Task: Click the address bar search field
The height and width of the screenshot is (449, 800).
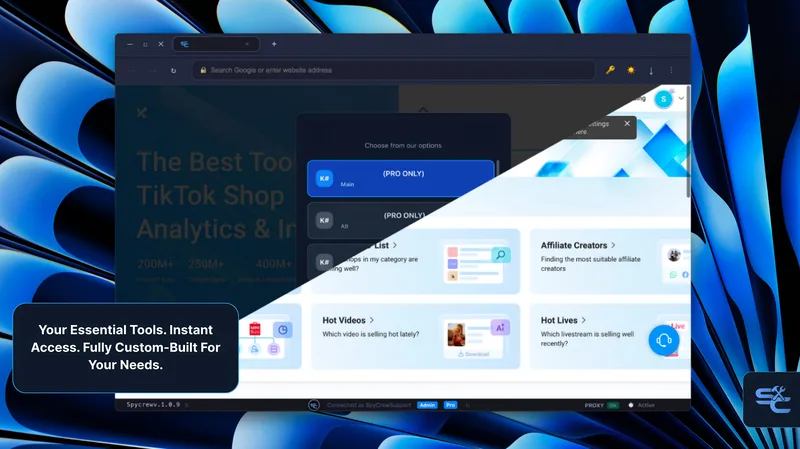Action: click(x=393, y=70)
